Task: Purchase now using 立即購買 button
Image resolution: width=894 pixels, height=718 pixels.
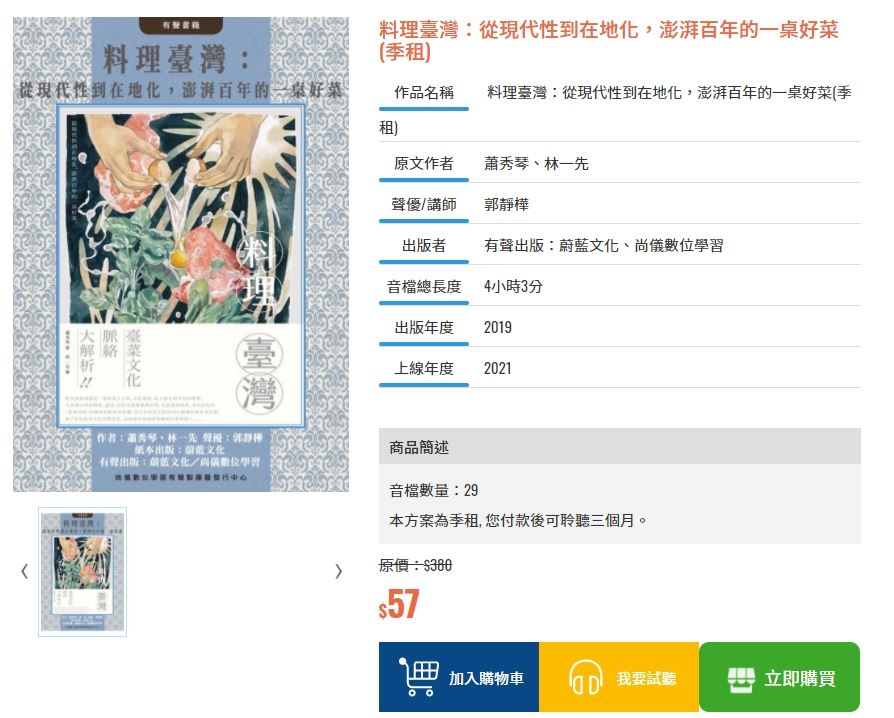Action: tap(779, 677)
